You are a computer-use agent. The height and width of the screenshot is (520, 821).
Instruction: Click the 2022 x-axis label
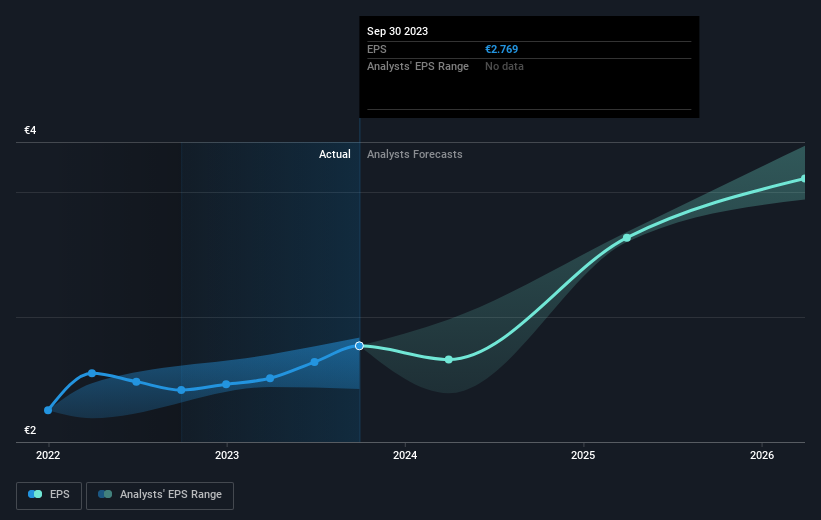click(48, 455)
